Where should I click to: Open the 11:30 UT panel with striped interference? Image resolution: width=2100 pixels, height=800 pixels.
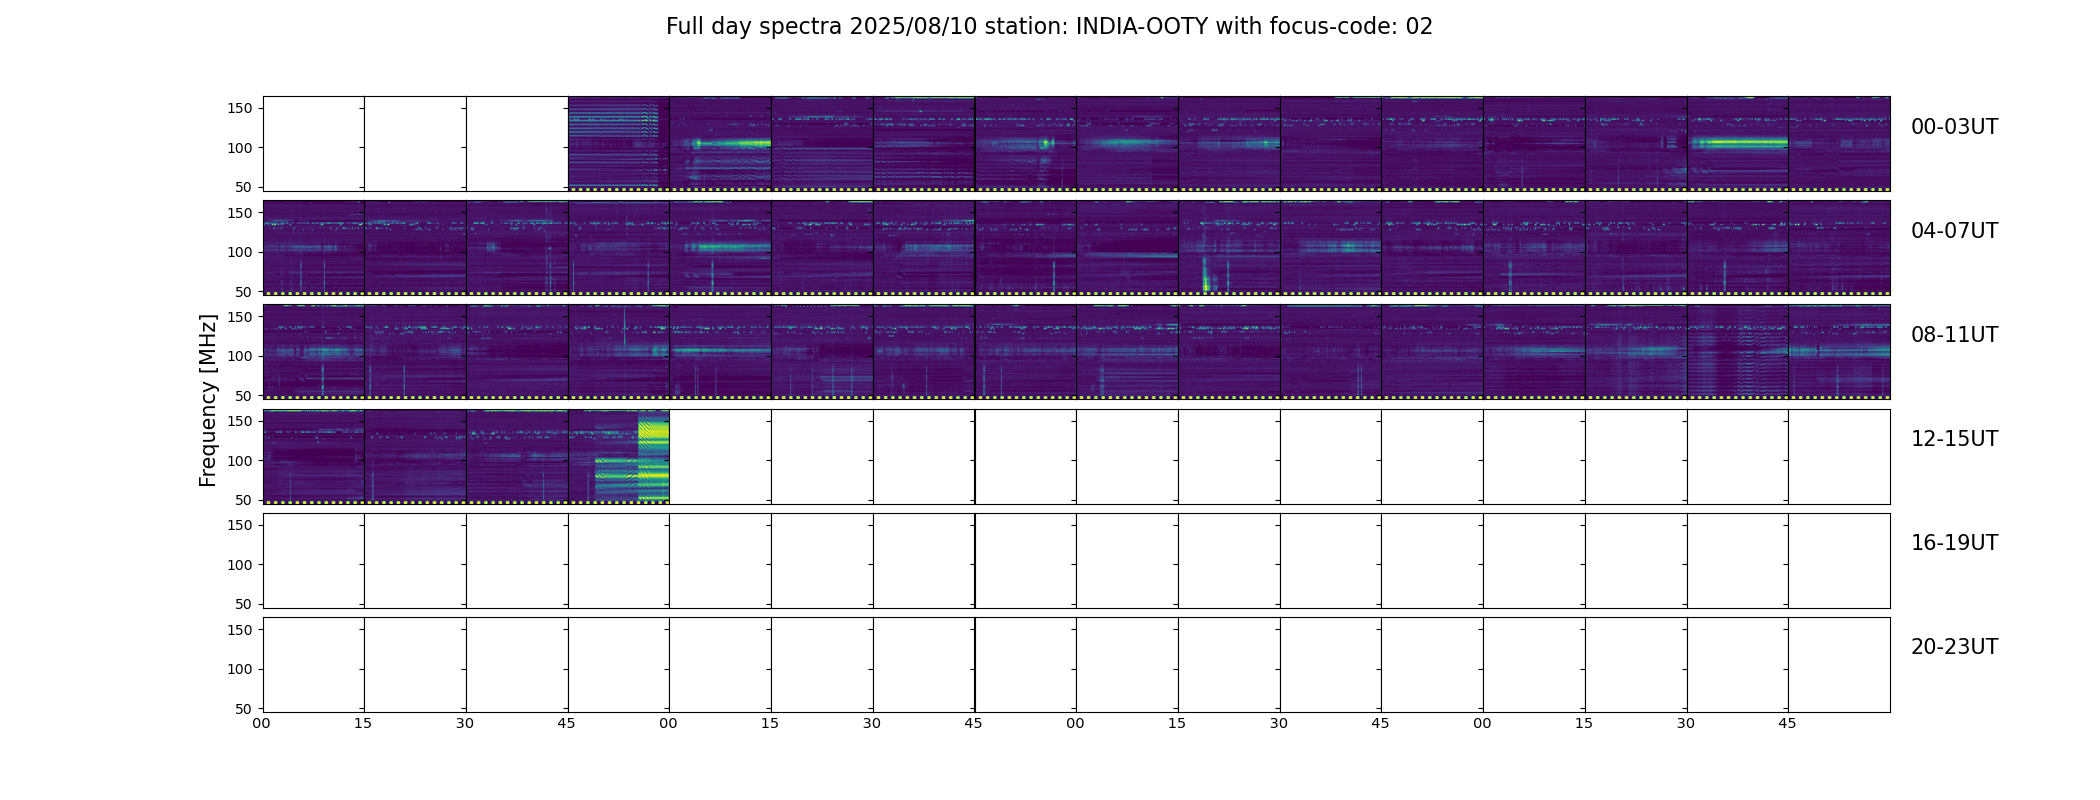[1738, 352]
